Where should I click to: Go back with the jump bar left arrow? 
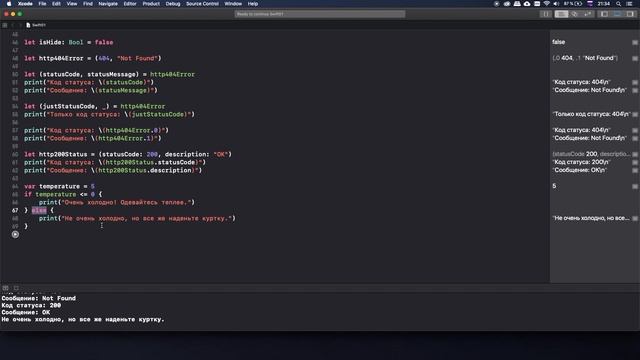point(13,25)
